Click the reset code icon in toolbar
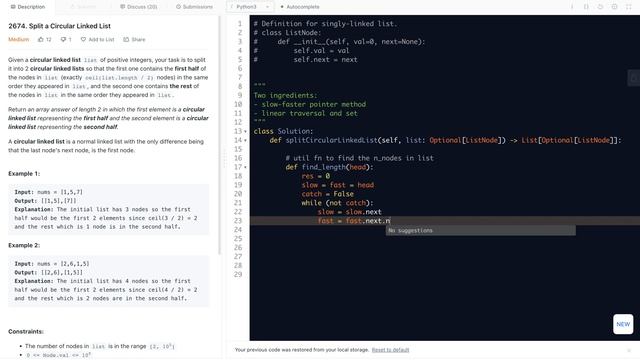Viewport: 640px width, 360px height. pos(600,7)
